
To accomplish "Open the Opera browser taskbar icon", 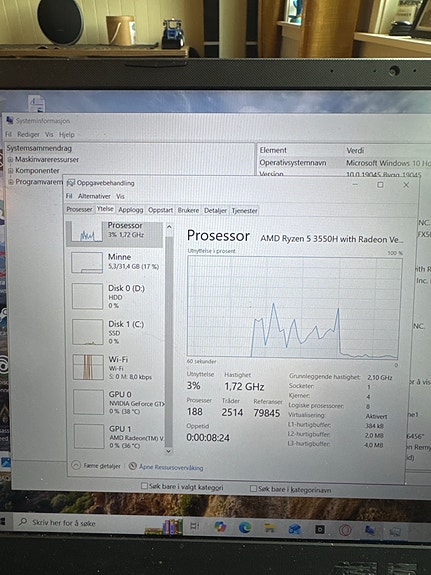I will [345, 530].
